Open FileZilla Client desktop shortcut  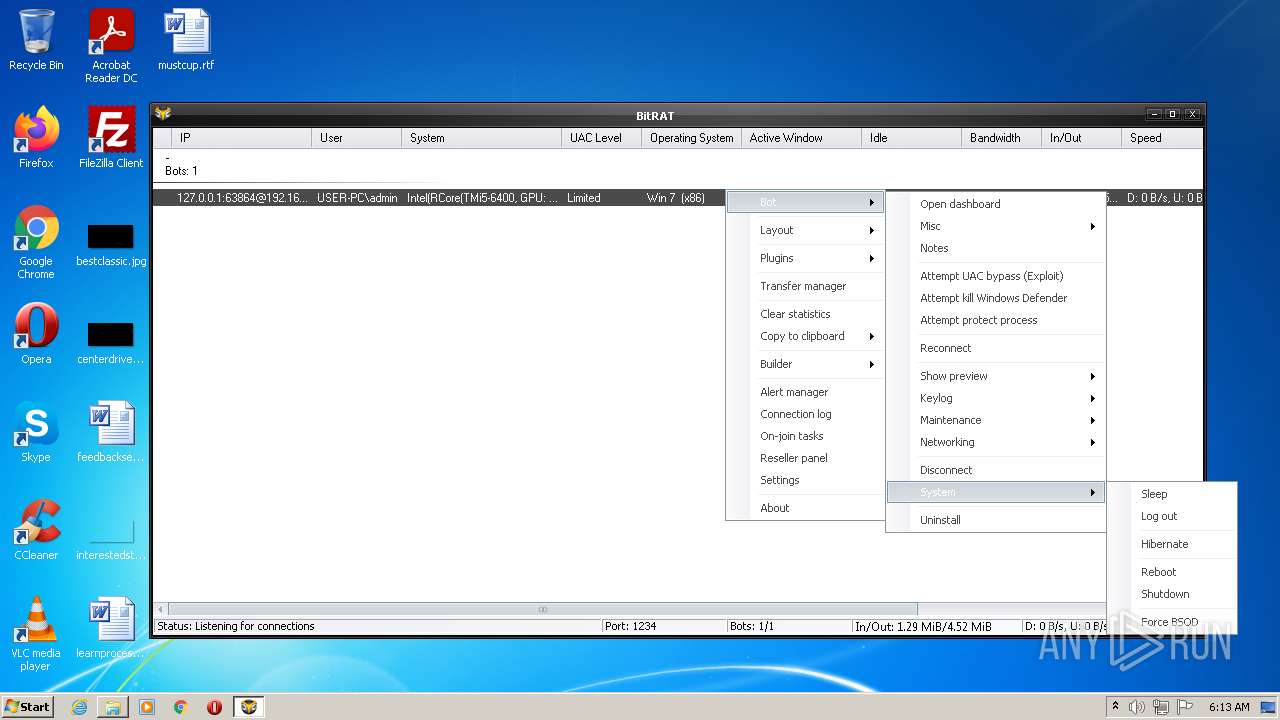[x=111, y=138]
